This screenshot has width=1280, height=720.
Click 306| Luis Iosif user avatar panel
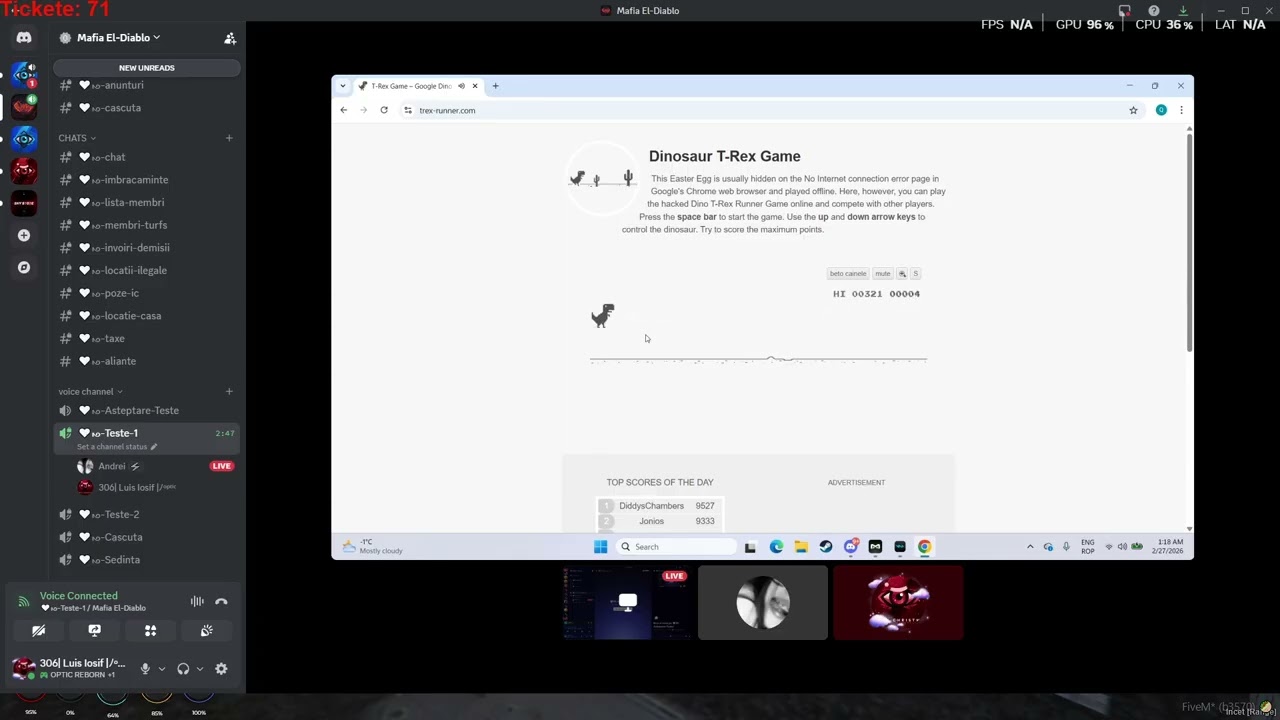point(68,668)
